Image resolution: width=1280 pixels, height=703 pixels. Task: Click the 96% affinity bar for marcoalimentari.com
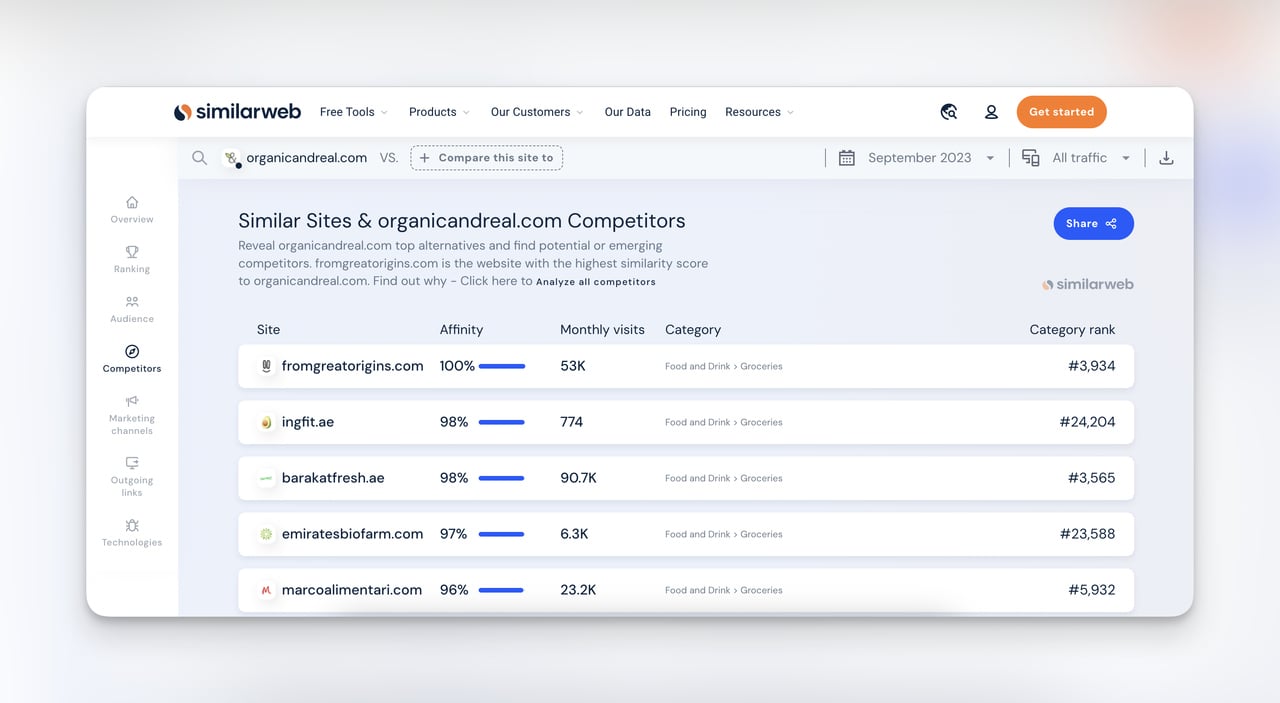(501, 590)
